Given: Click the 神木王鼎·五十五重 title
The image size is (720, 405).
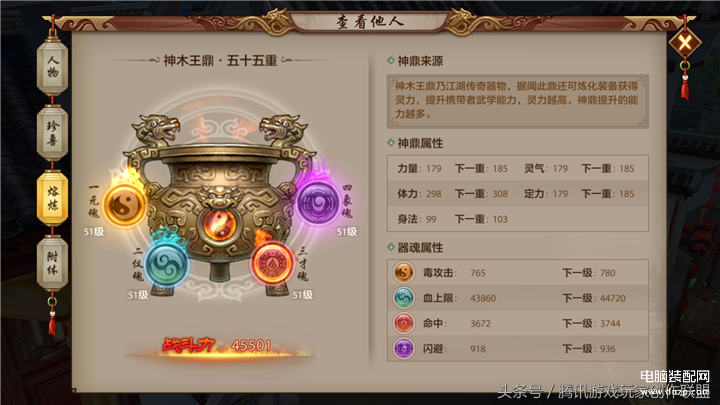Looking at the screenshot, I should (220, 61).
